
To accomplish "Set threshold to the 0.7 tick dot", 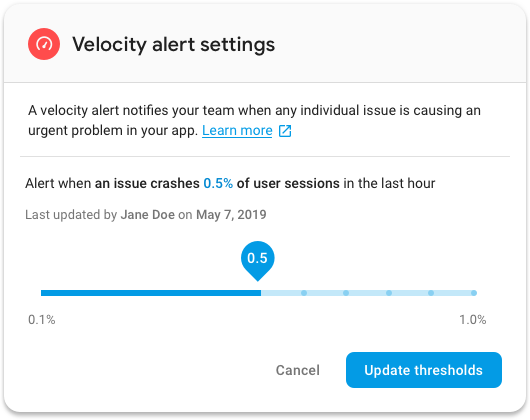I will (346, 293).
